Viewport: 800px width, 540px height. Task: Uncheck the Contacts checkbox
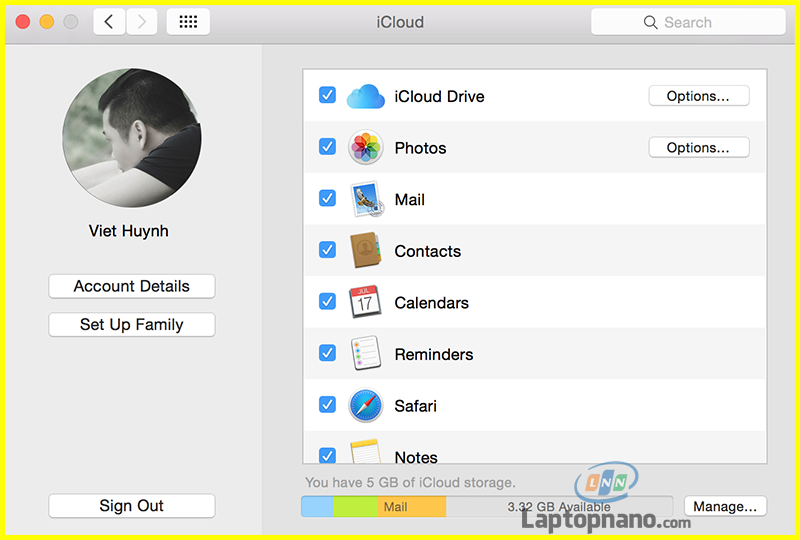327,250
